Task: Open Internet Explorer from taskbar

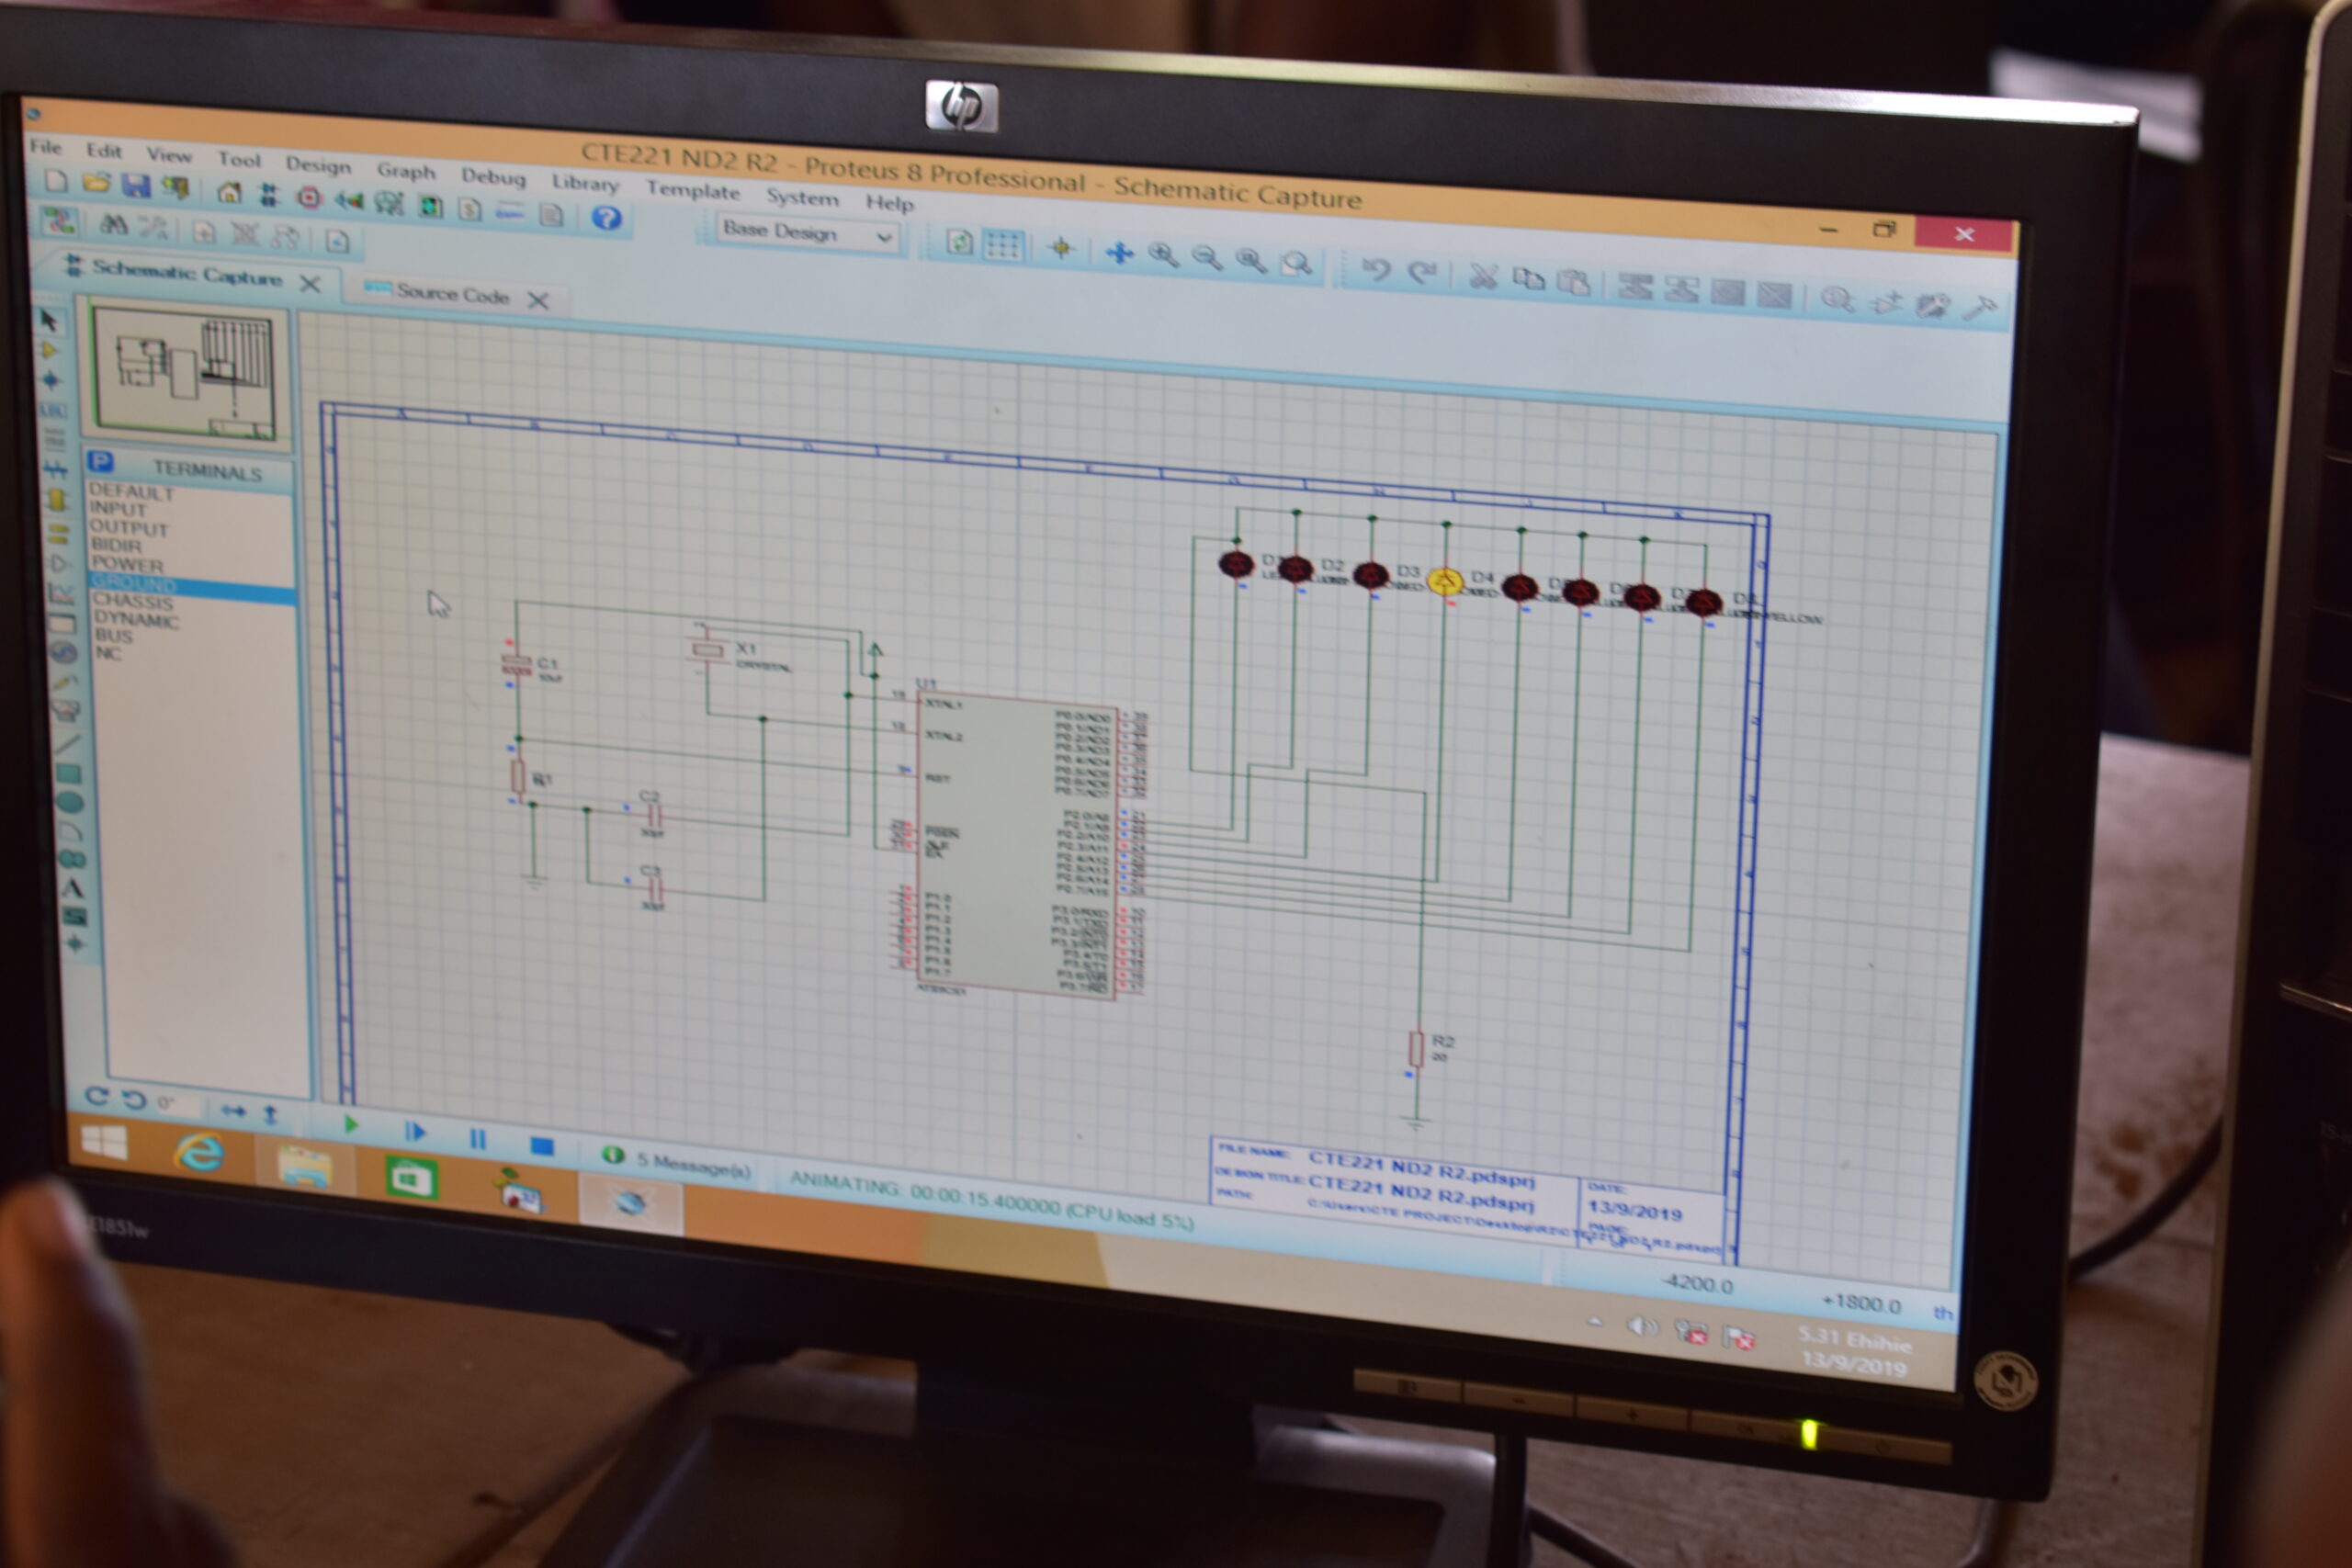Action: [x=199, y=1153]
